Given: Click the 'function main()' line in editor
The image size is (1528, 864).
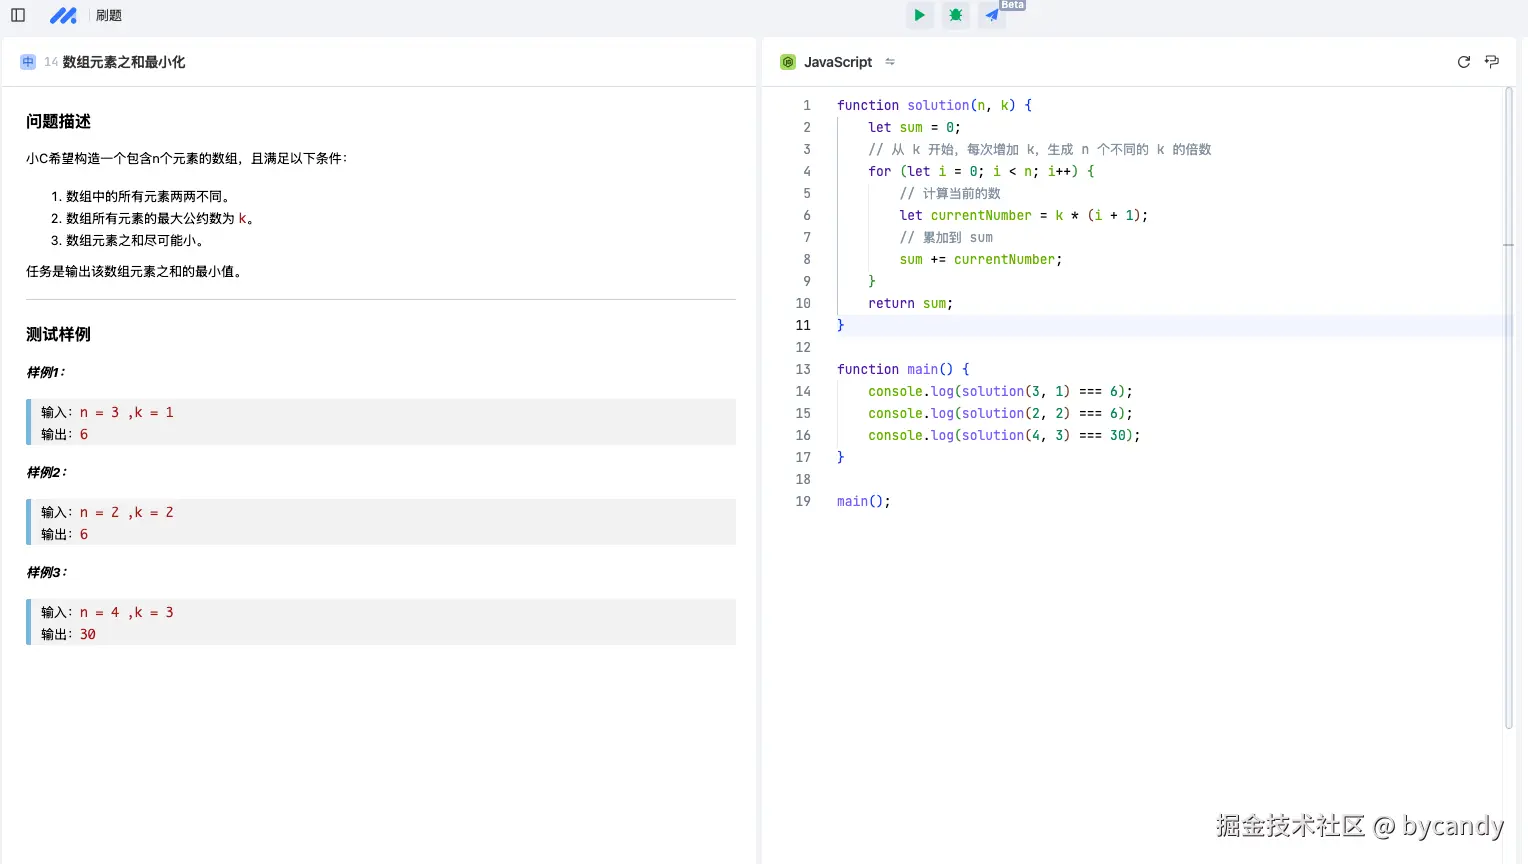Looking at the screenshot, I should click(x=902, y=369).
